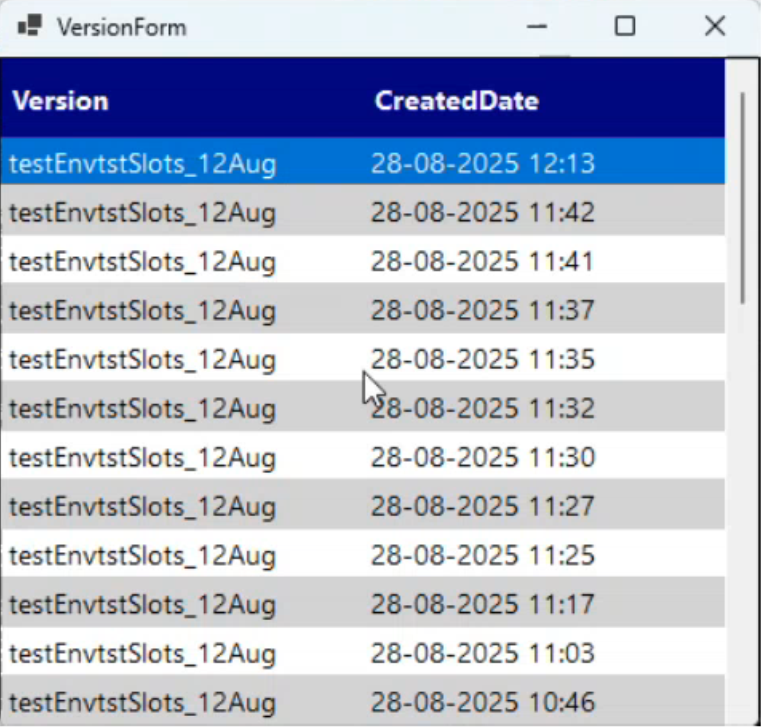This screenshot has width=762, height=728.
Task: Click the vertical scrollbar thumb
Action: [742, 198]
